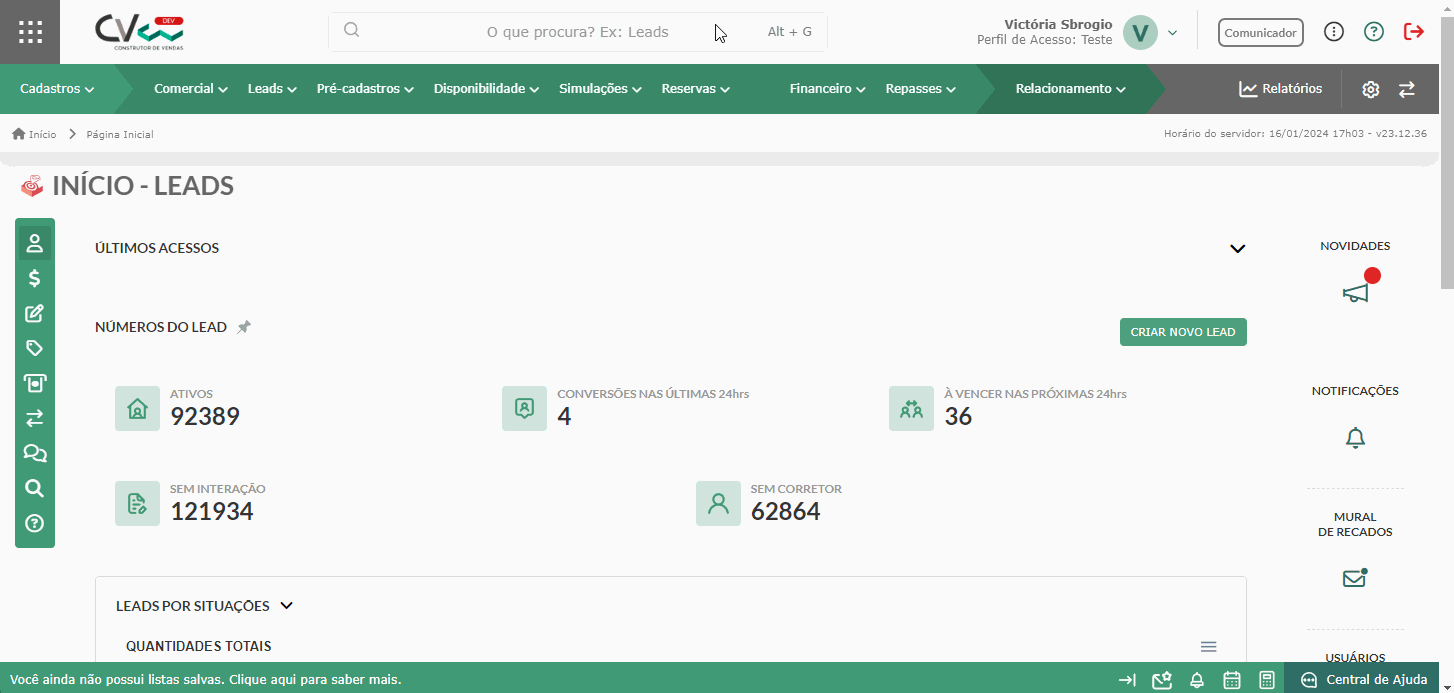Expand the Pré-cadastros menu
This screenshot has width=1454, height=693.
[365, 89]
